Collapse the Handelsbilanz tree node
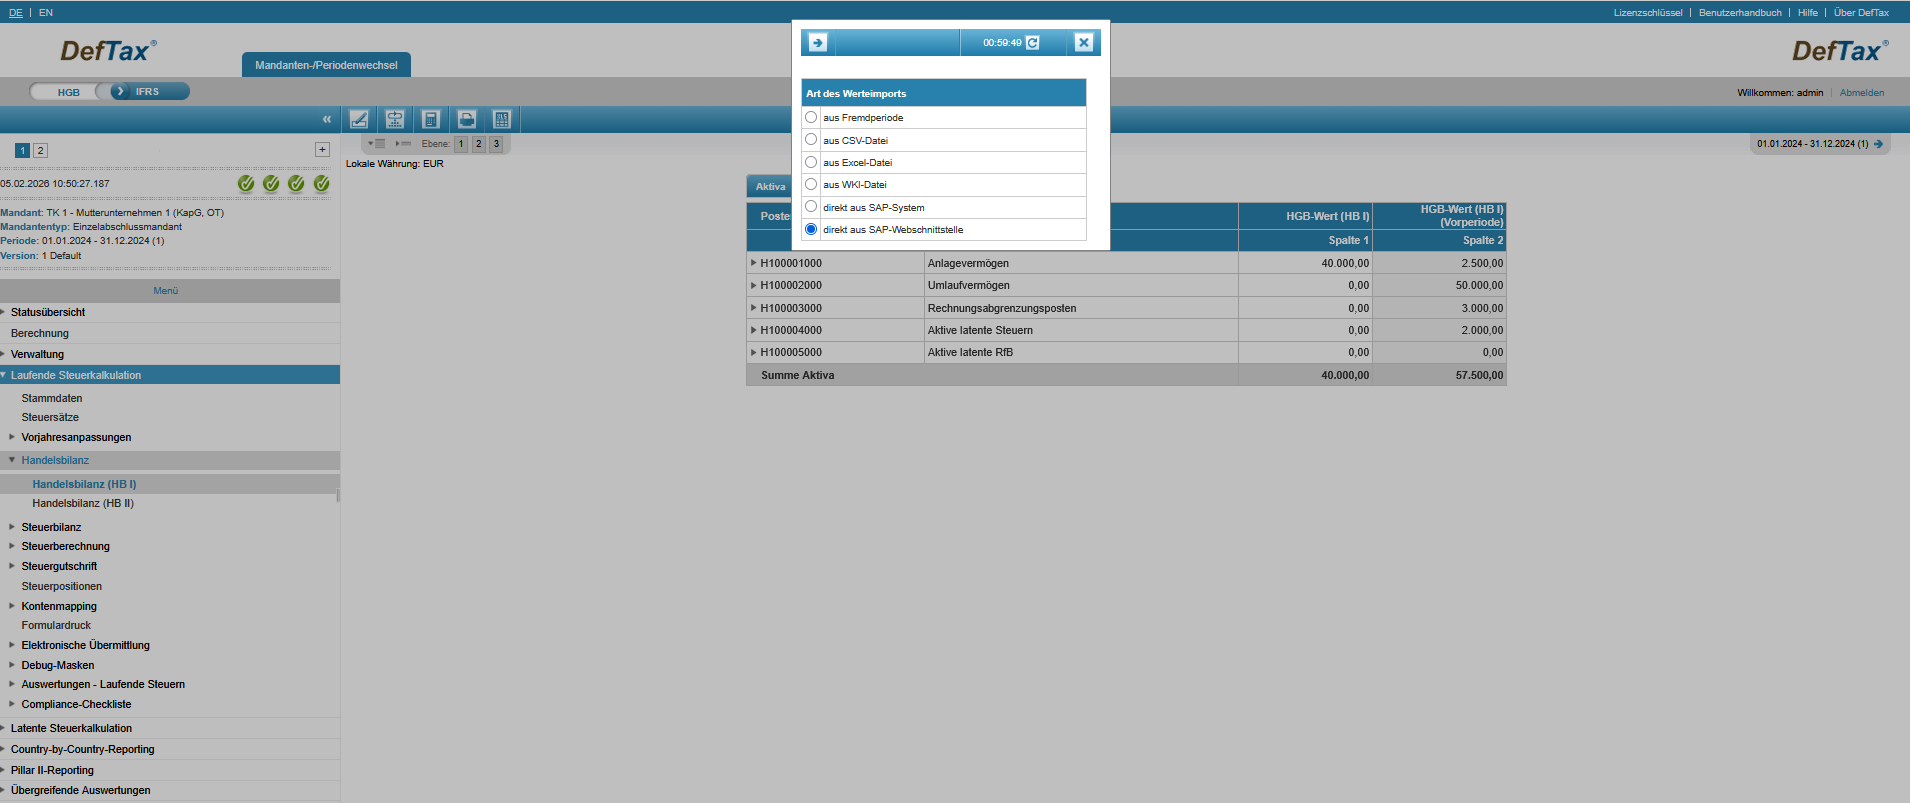Viewport: 1910px width, 803px height. 12,460
